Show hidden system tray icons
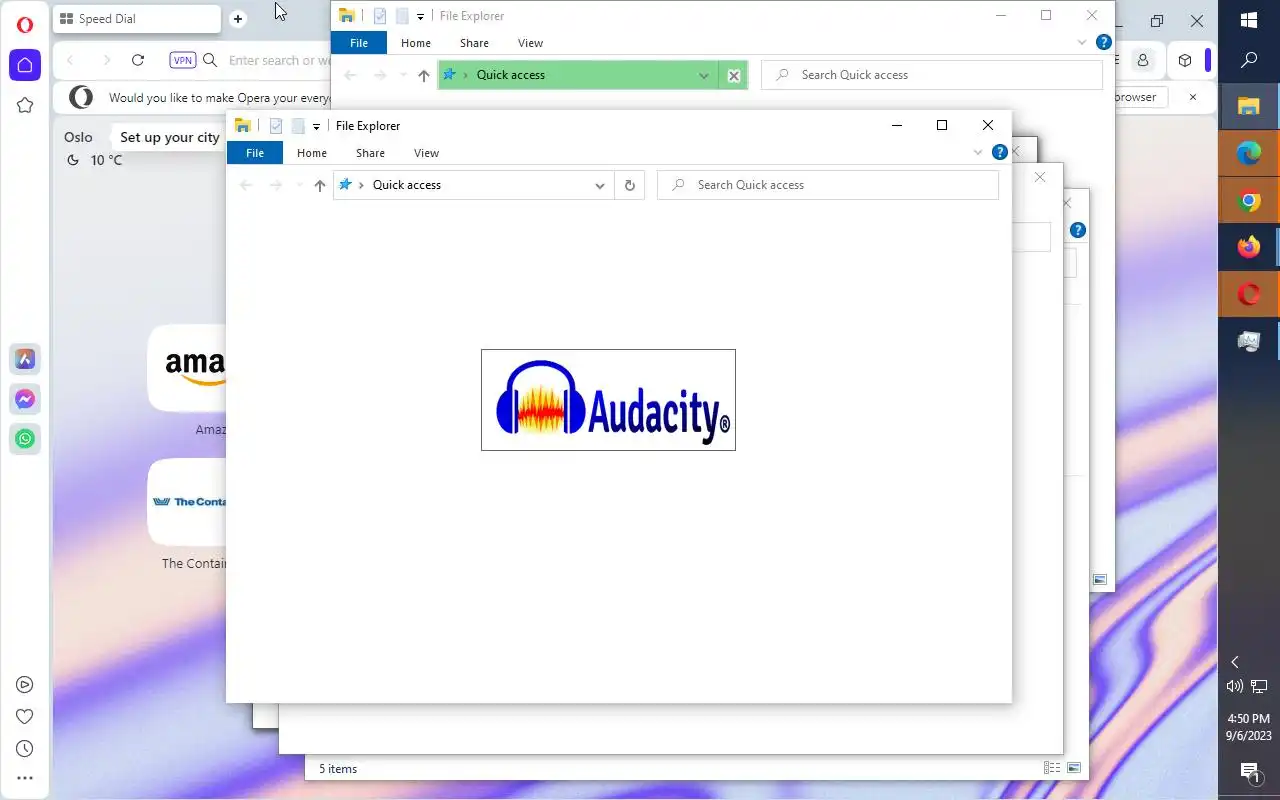This screenshot has width=1280, height=800. pos(1235,662)
